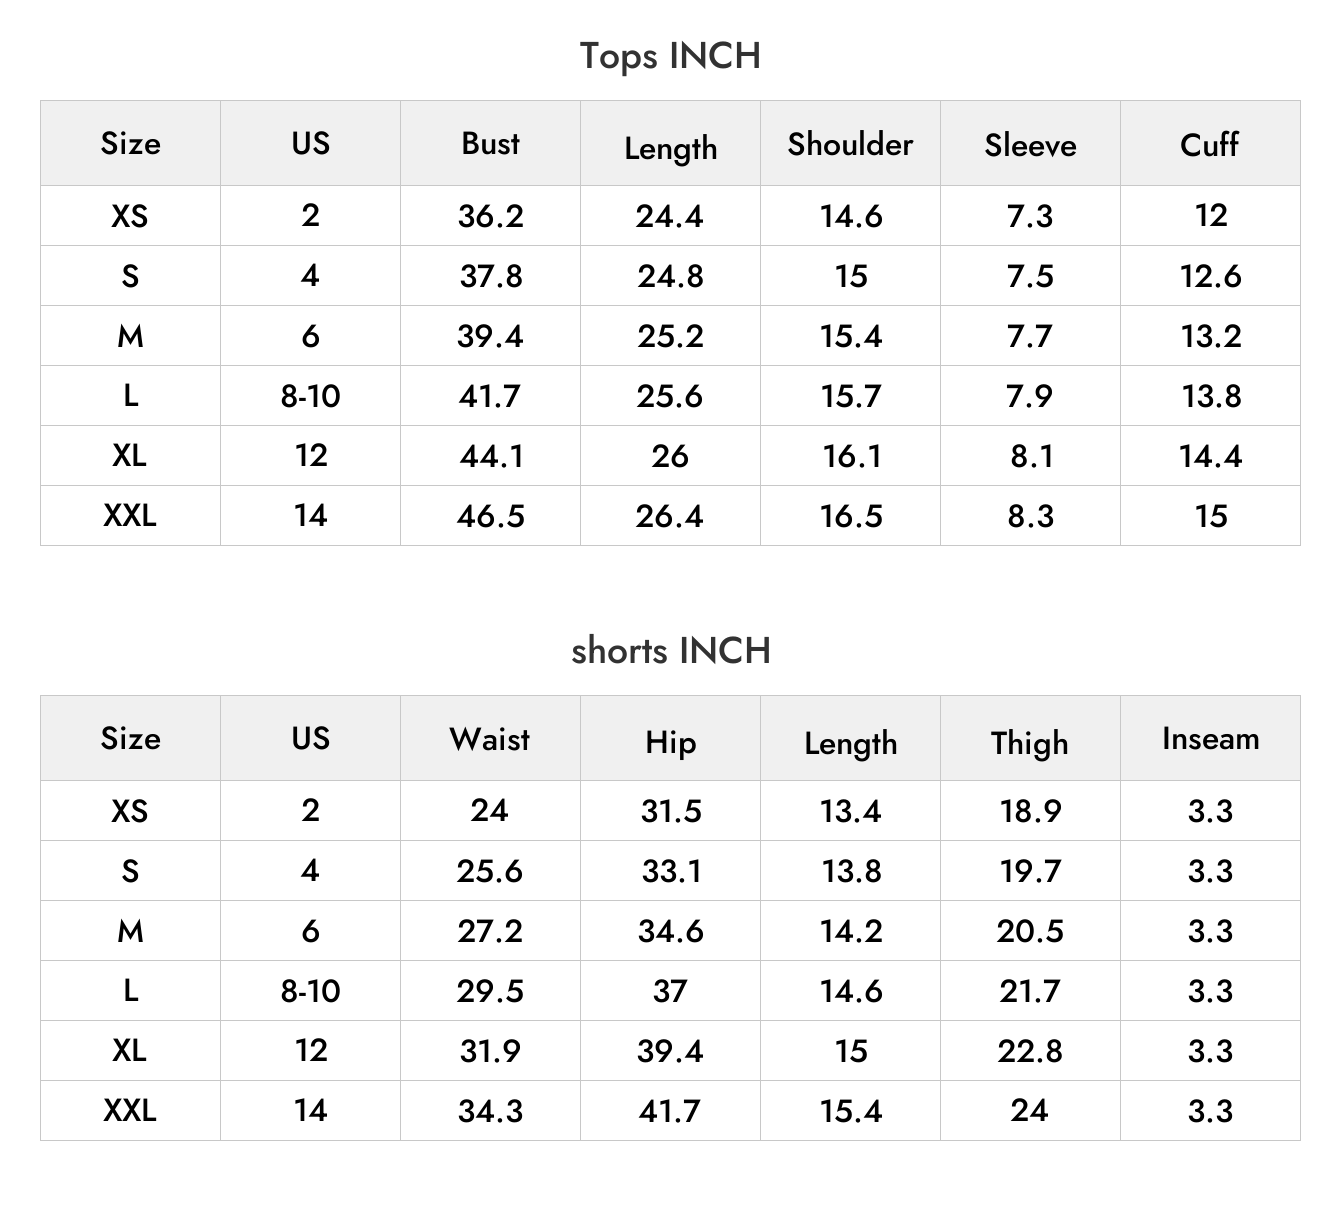Click the Sleeve column header

1030,145
